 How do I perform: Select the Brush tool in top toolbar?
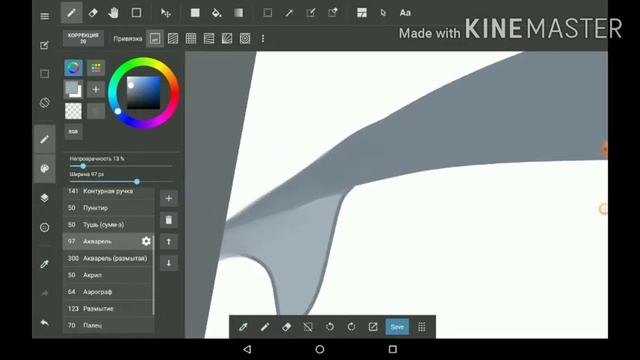point(71,13)
